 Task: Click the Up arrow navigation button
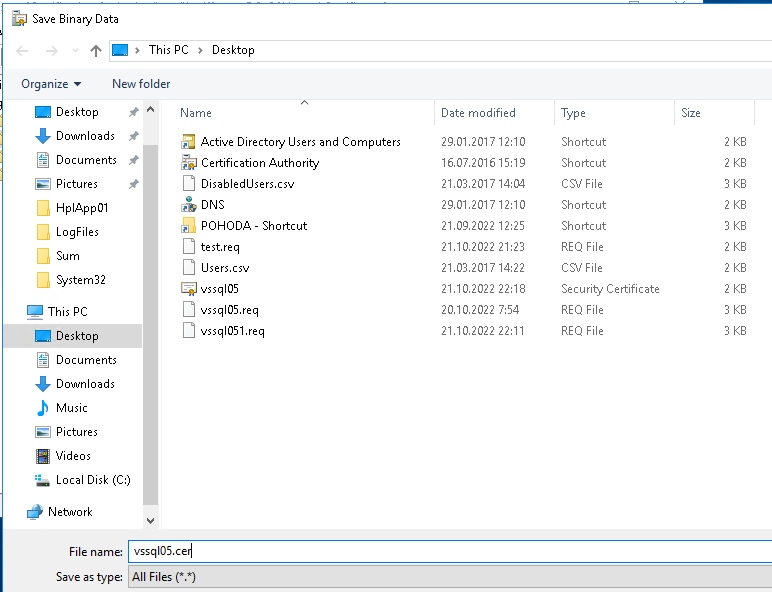coord(96,50)
